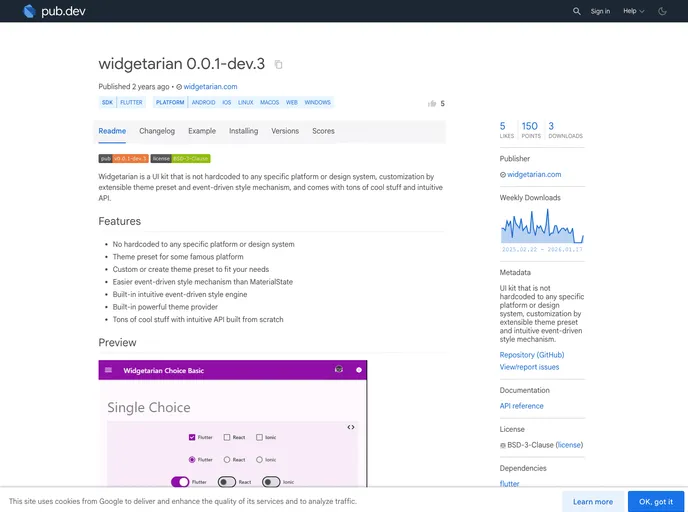The image size is (688, 512).
Task: Click the pub version badge
Action: tap(123, 158)
